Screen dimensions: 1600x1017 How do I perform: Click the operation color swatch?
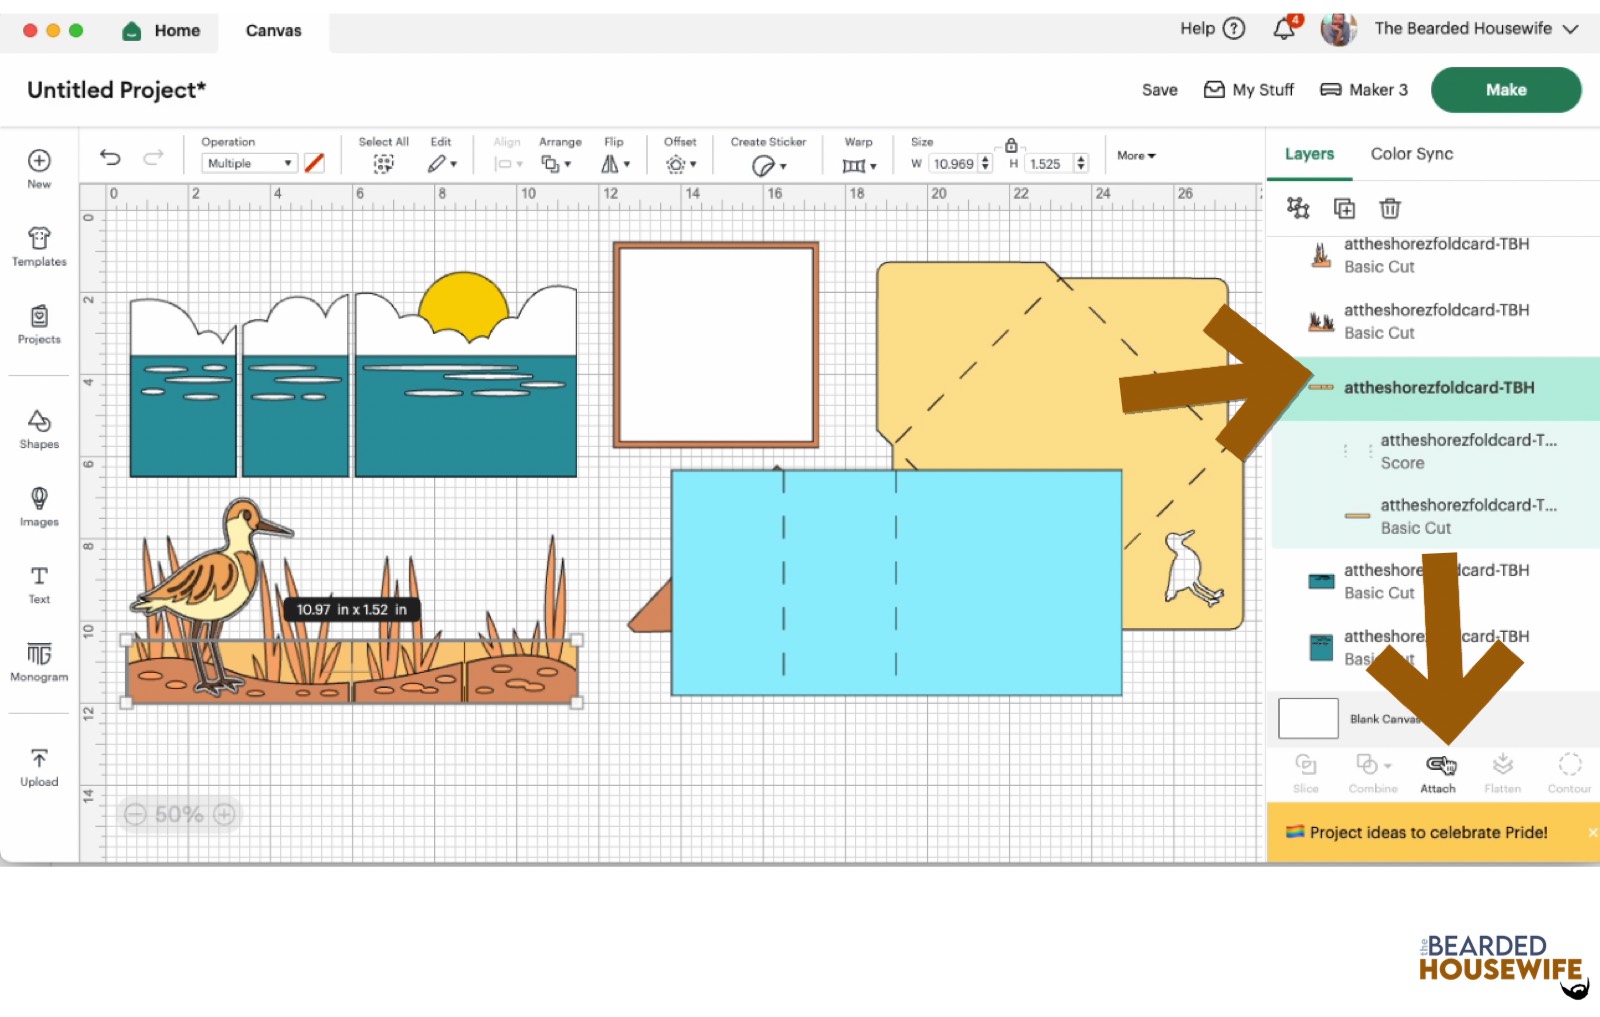click(314, 163)
